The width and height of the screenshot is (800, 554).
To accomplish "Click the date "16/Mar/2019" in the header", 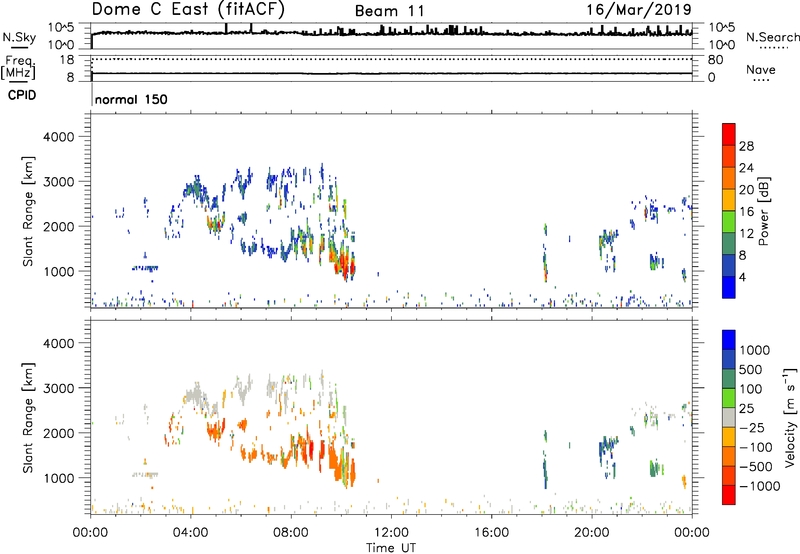I will (639, 9).
